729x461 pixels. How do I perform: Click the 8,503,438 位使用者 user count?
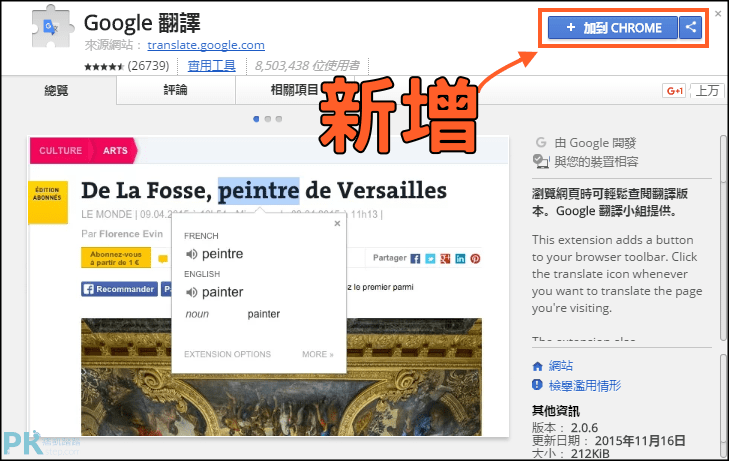(x=307, y=66)
